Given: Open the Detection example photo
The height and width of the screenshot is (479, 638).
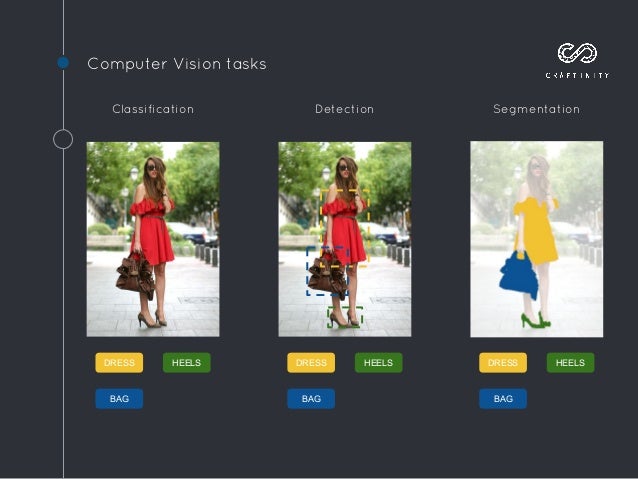Looking at the screenshot, I should click(x=345, y=239).
